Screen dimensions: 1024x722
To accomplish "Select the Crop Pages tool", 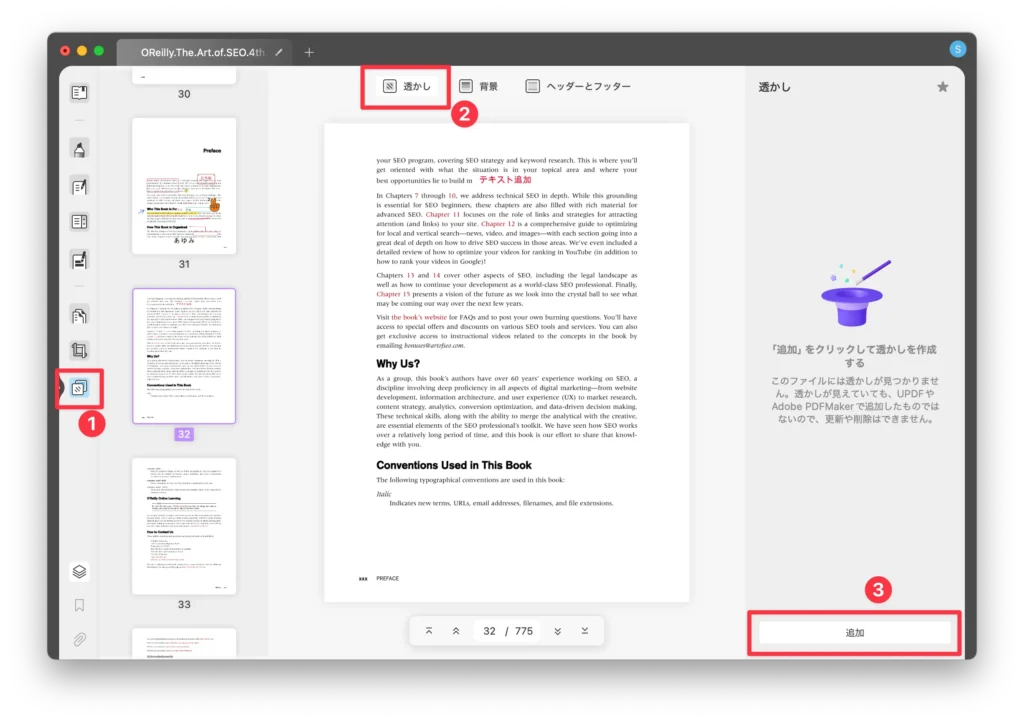I will coord(79,351).
